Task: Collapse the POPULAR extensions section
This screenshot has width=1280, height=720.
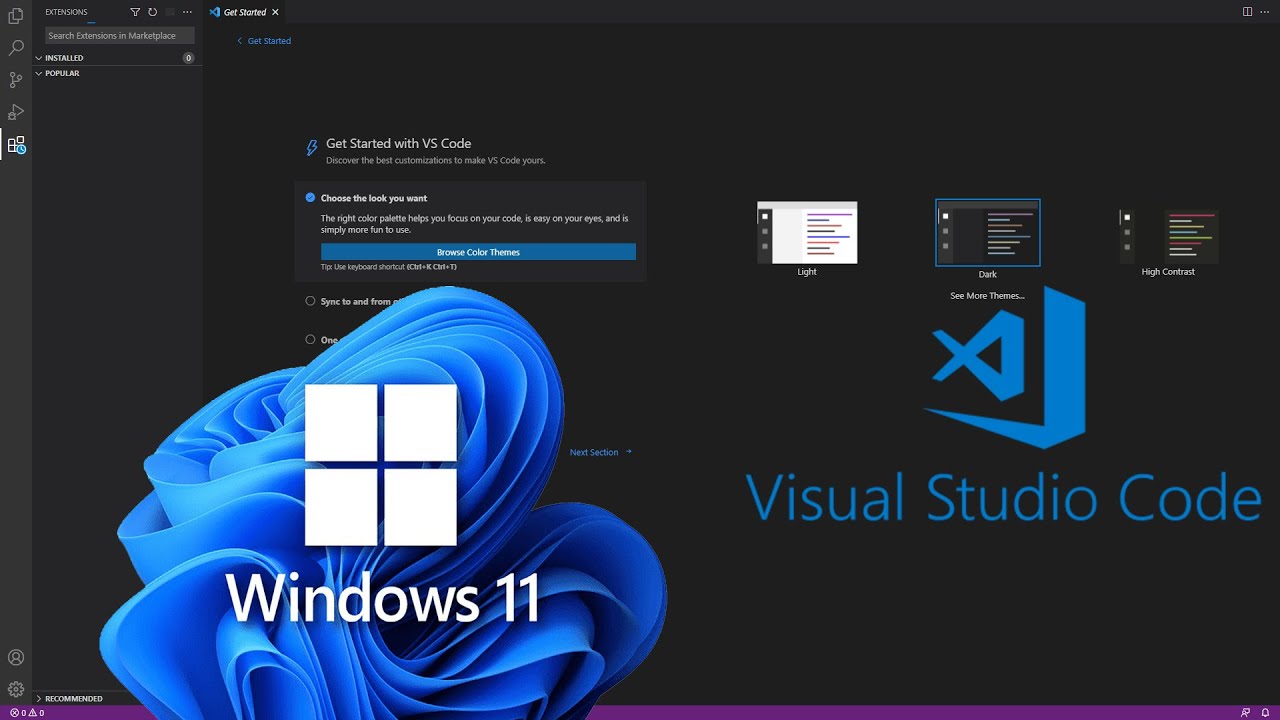Action: 117,73
